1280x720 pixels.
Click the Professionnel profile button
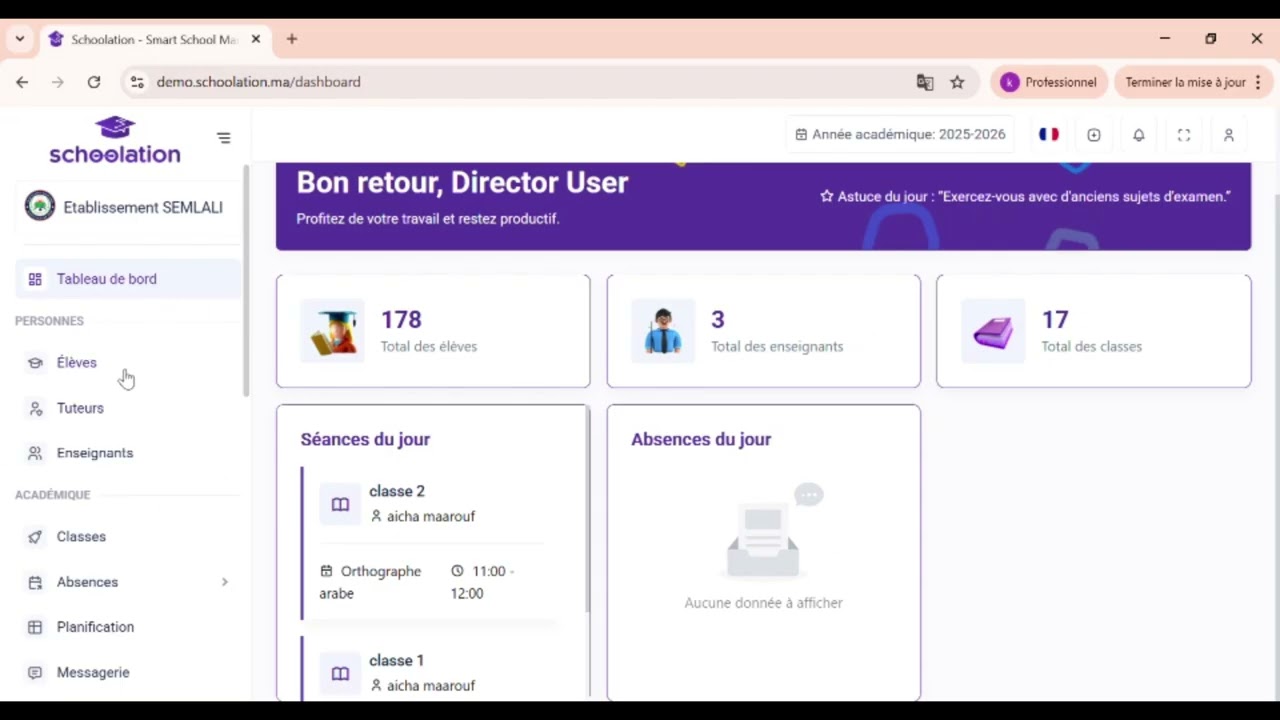[1050, 82]
